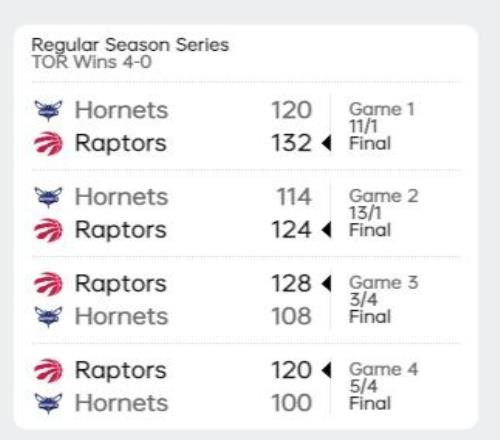Click the Raptors logo in Game 3

(48, 284)
